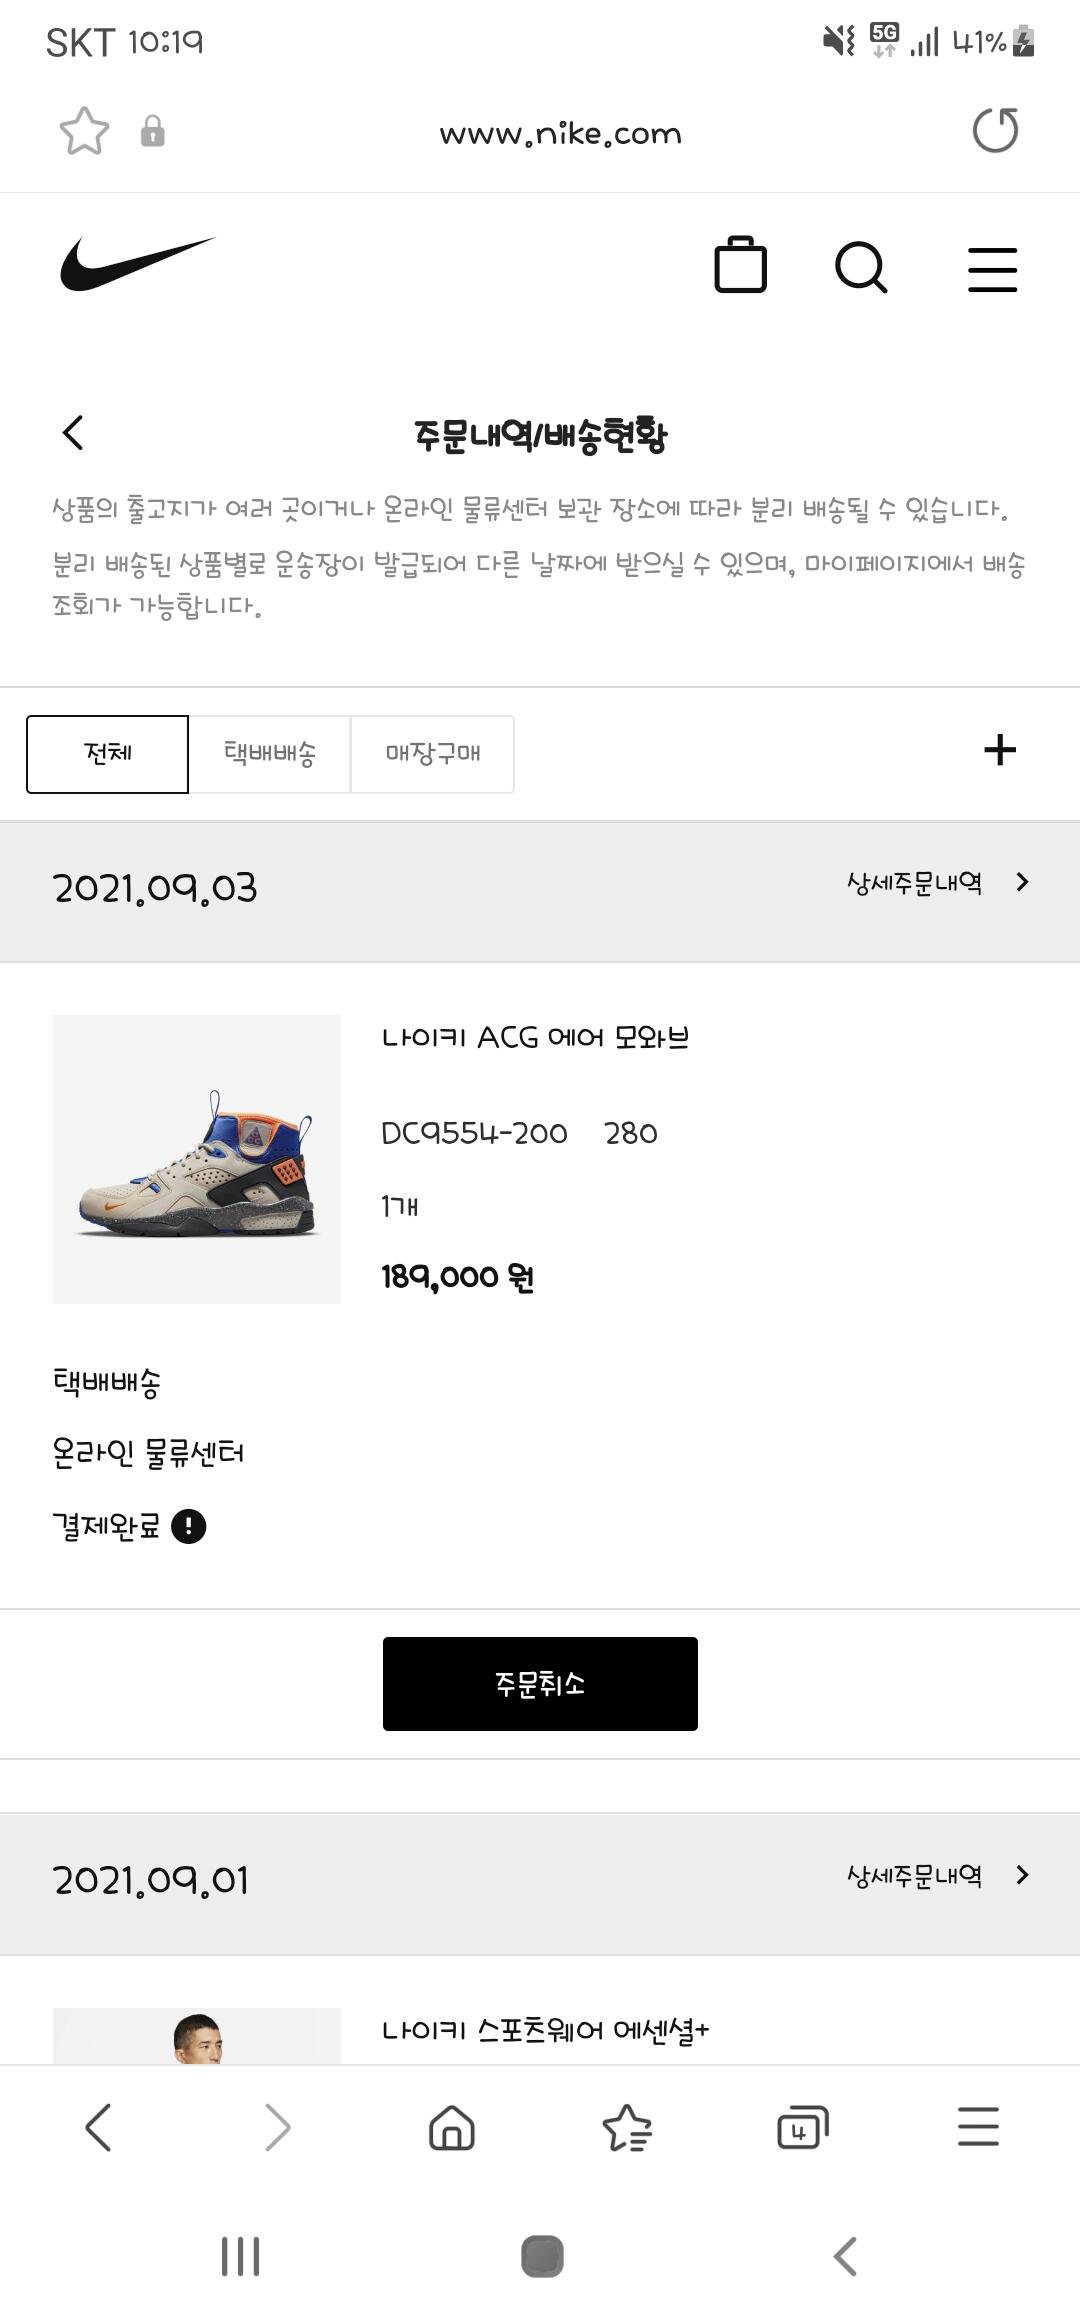The width and height of the screenshot is (1080, 2316).
Task: Select the 전체 filter tab
Action: pos(108,754)
